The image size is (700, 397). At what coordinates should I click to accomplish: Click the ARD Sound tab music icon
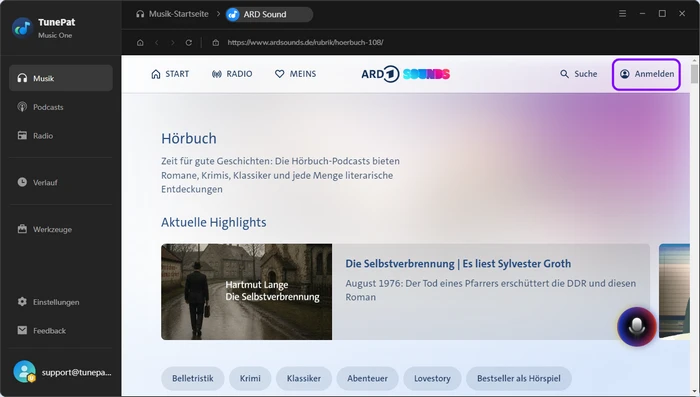click(233, 14)
